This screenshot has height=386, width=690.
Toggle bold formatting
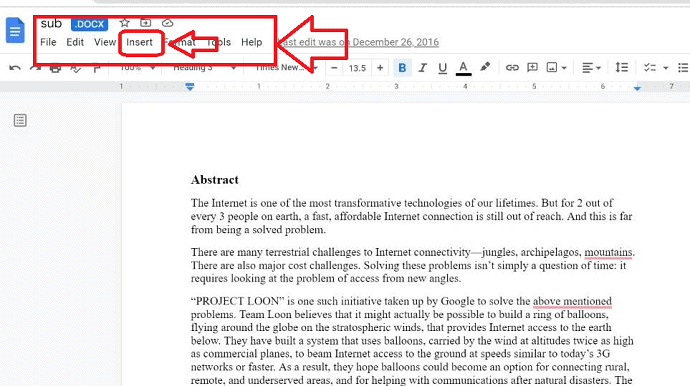pos(402,68)
